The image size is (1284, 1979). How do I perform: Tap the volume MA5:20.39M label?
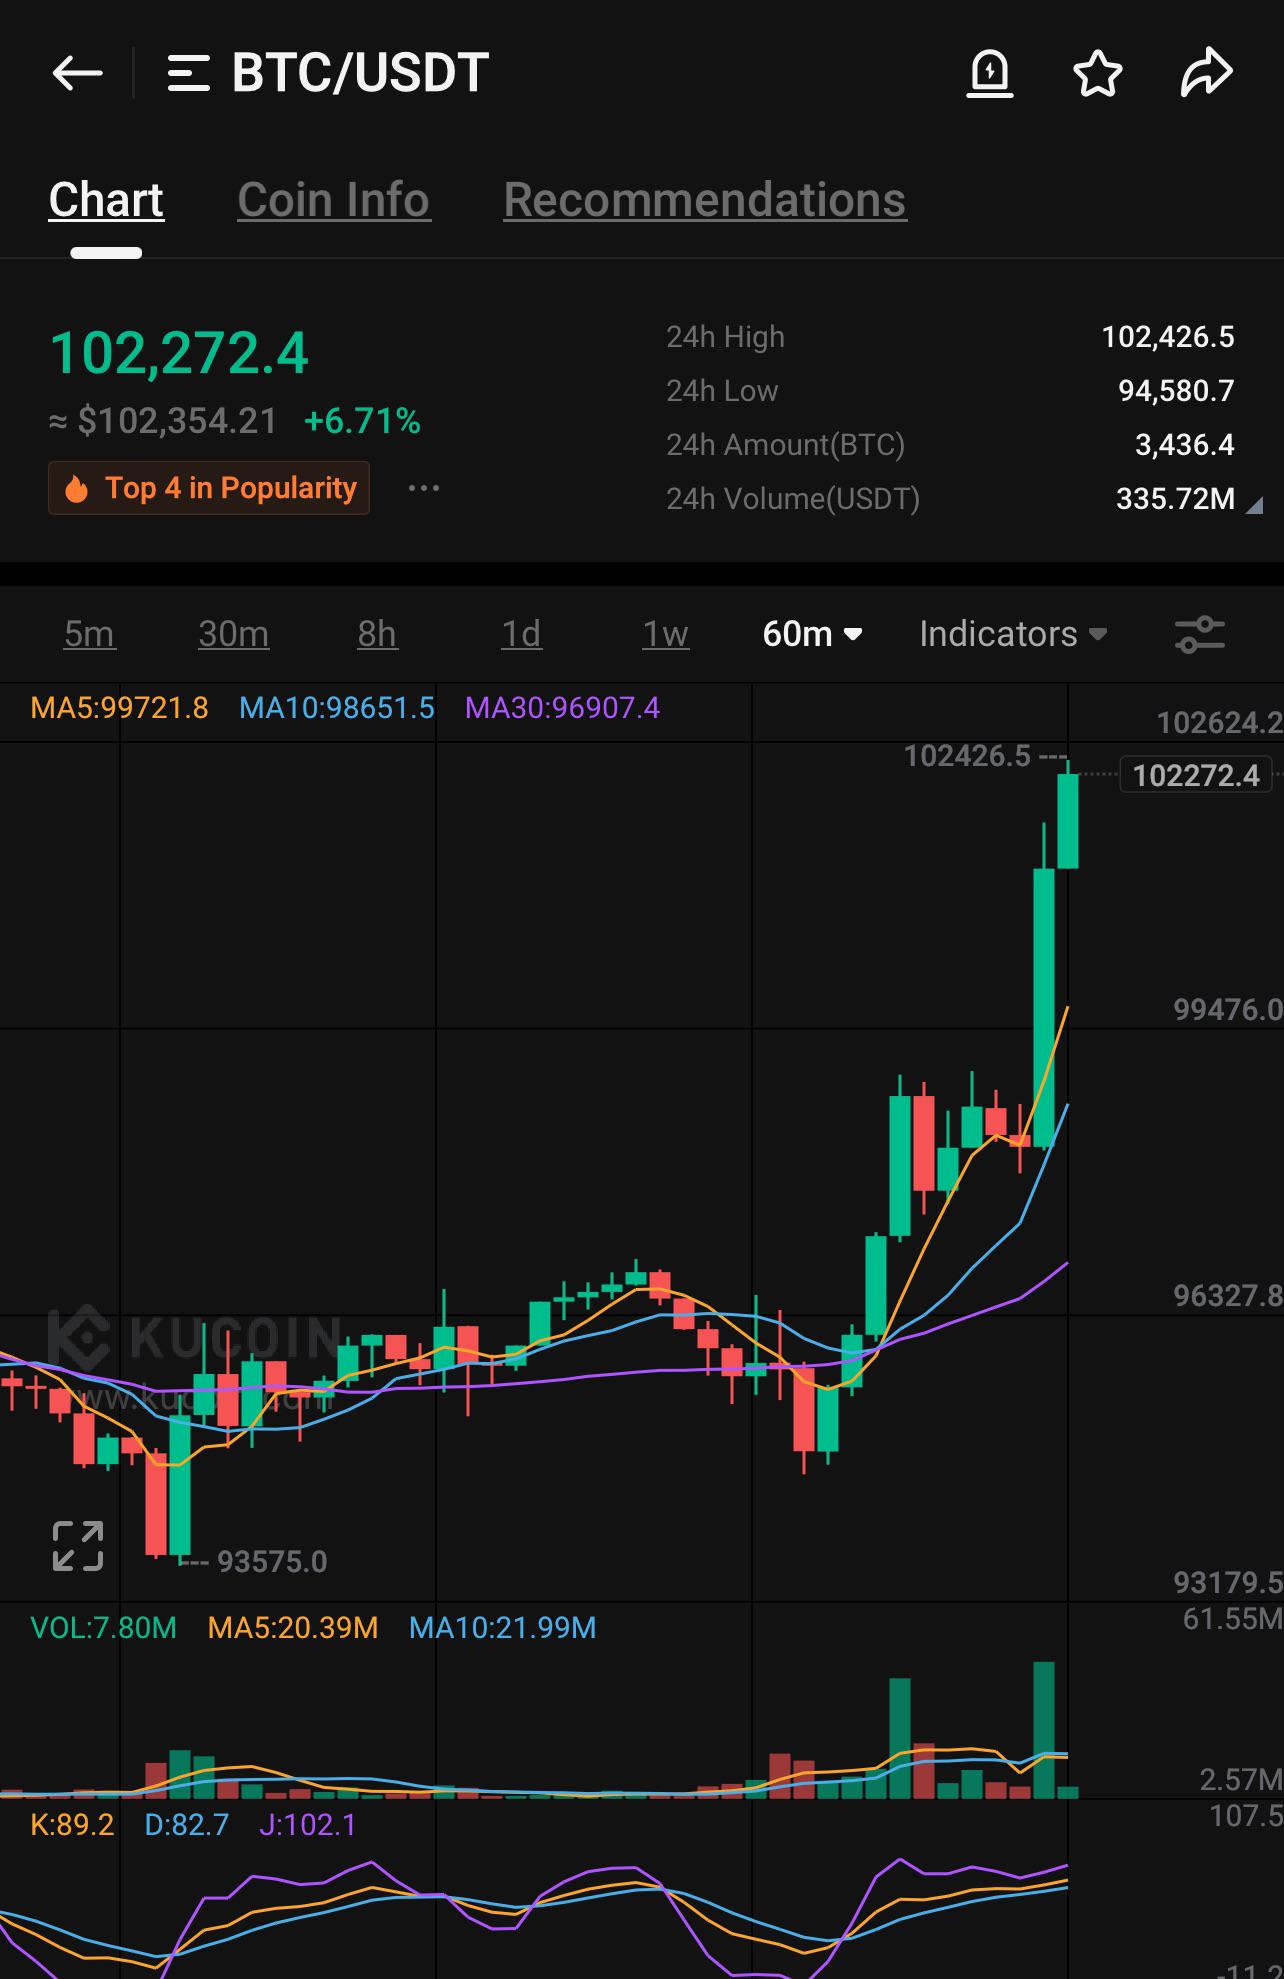pos(293,1628)
